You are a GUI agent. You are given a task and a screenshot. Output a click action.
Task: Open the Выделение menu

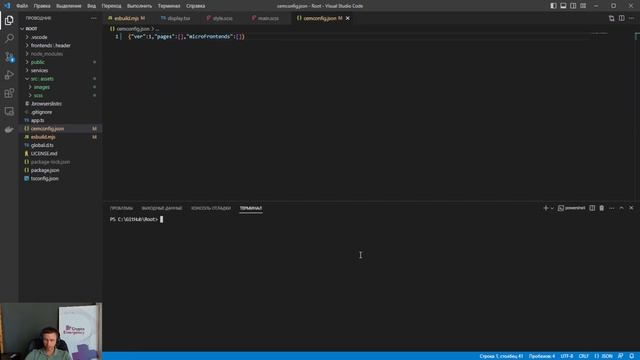click(x=69, y=6)
